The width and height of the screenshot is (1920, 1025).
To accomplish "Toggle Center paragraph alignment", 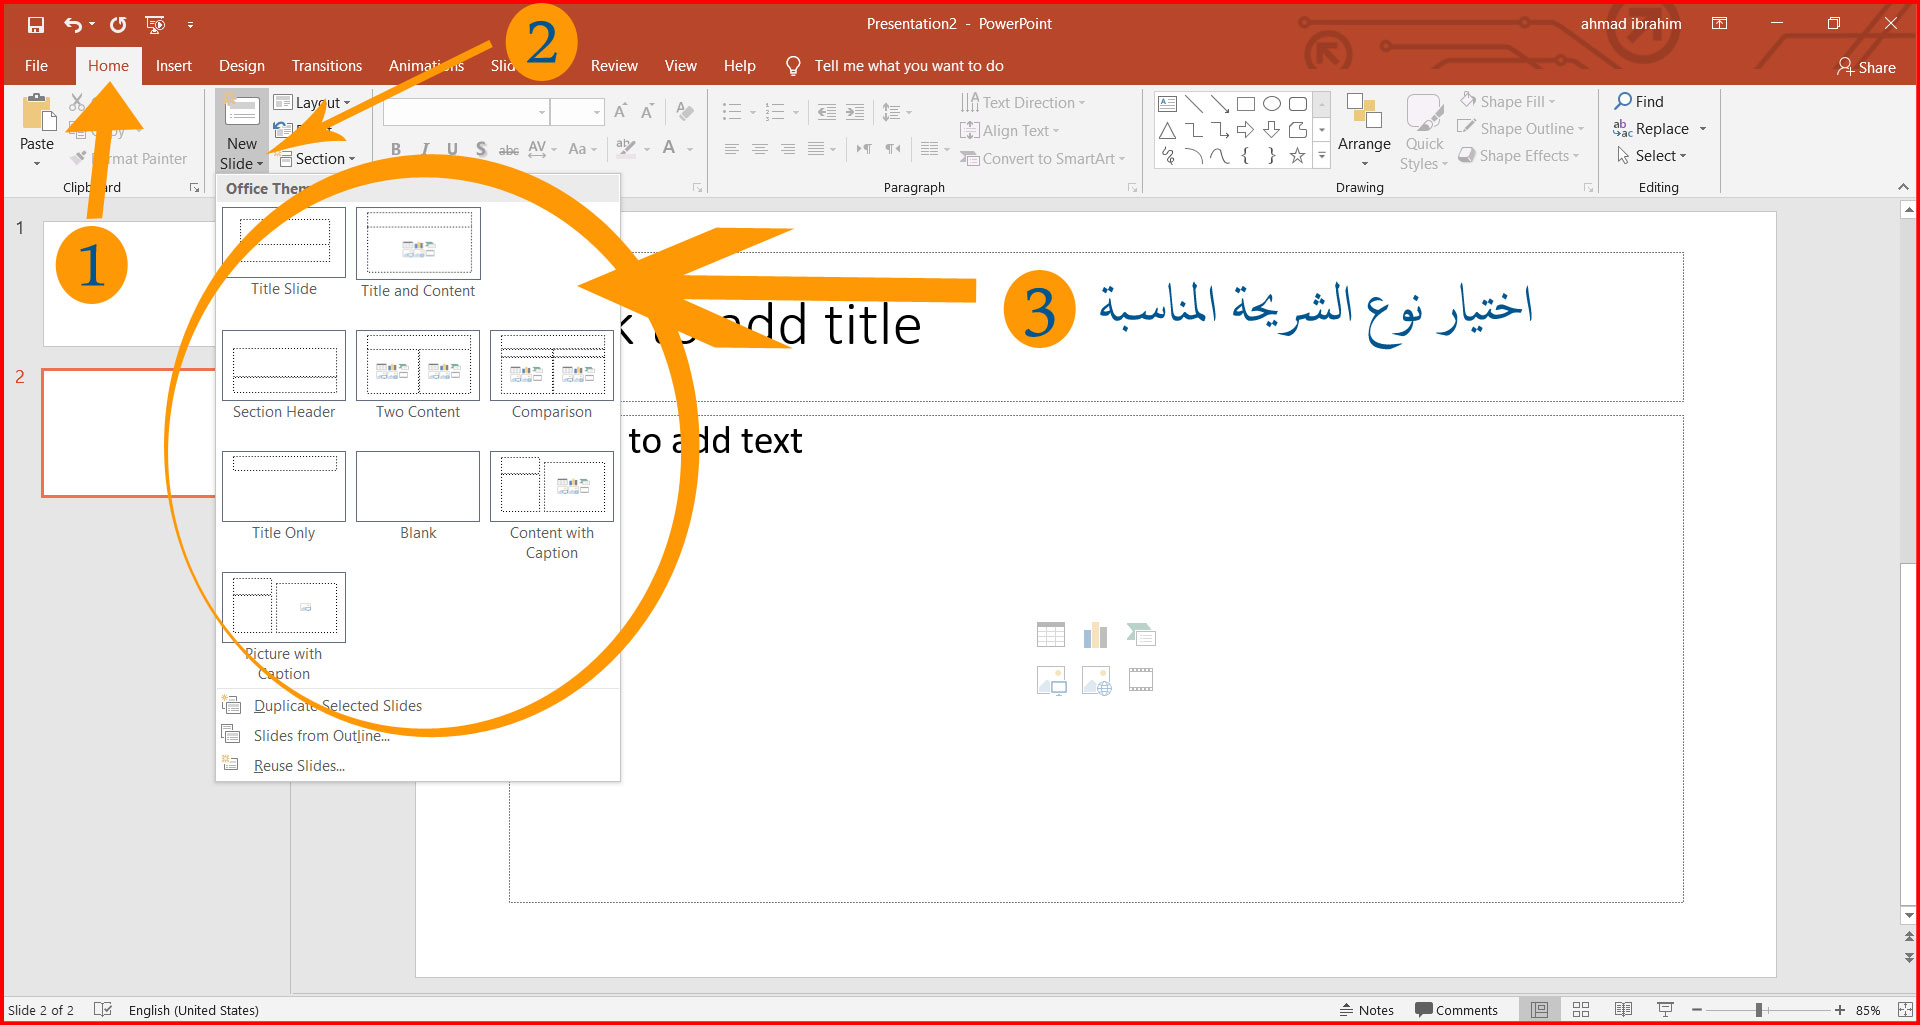I will (x=760, y=149).
